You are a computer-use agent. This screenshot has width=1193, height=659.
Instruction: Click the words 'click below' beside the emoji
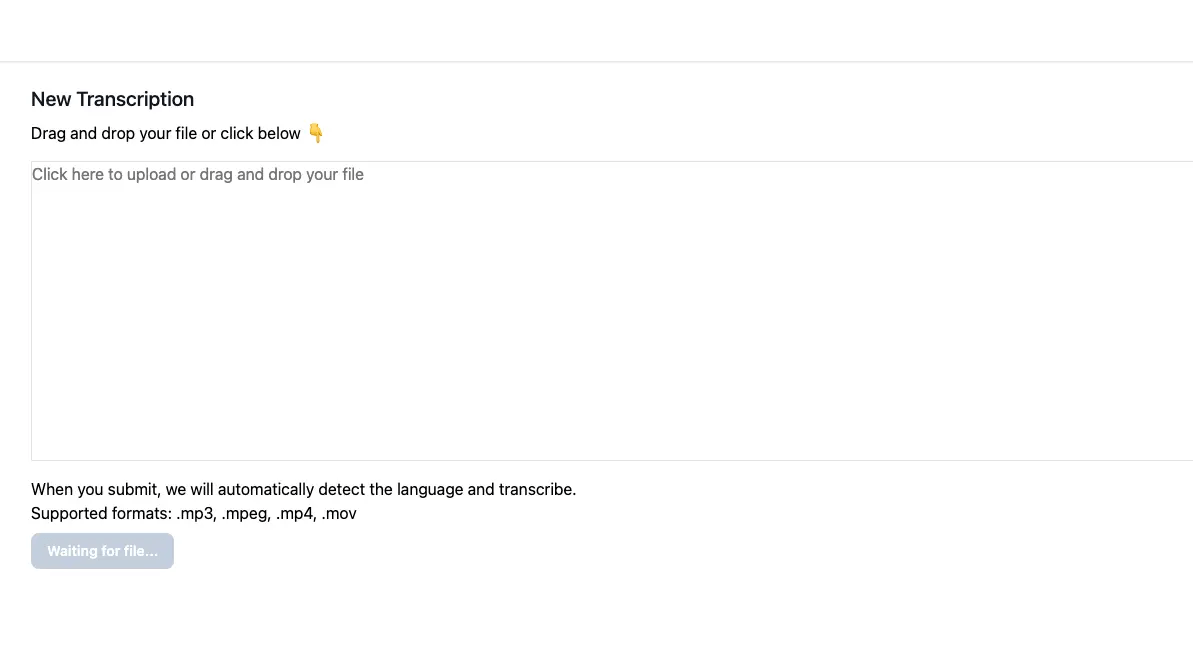pos(261,133)
